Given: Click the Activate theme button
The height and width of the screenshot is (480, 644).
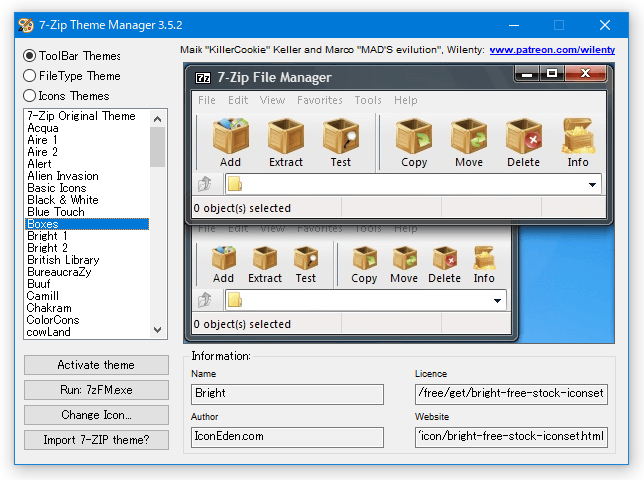Looking at the screenshot, I should click(96, 365).
